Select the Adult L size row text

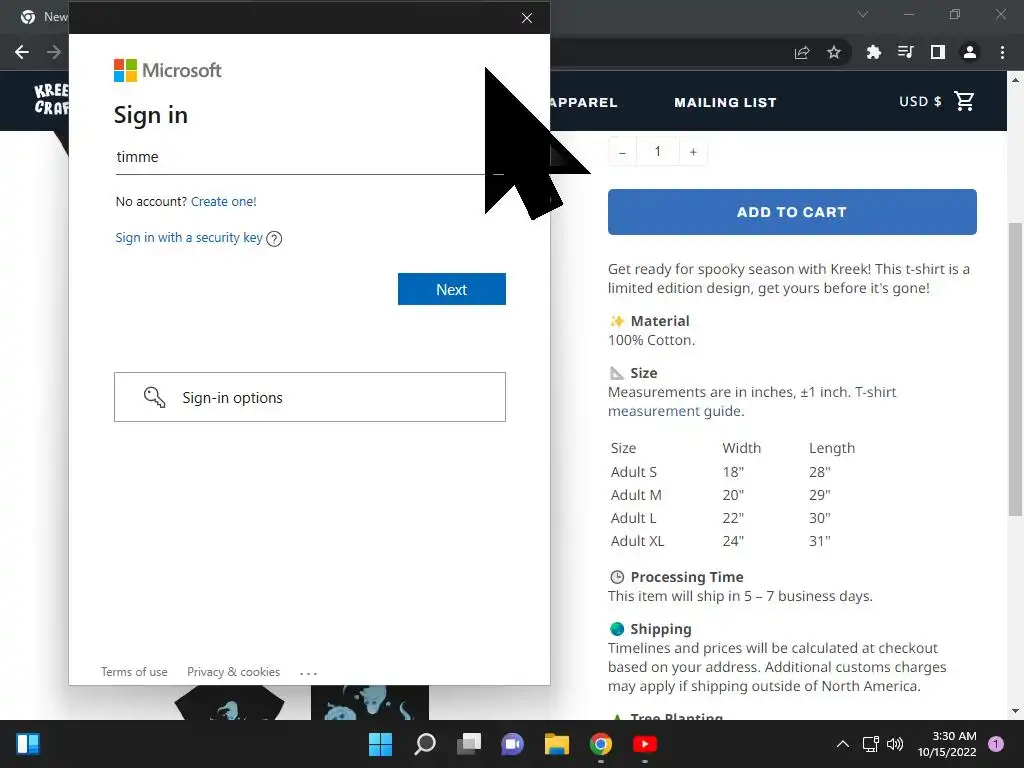point(633,519)
